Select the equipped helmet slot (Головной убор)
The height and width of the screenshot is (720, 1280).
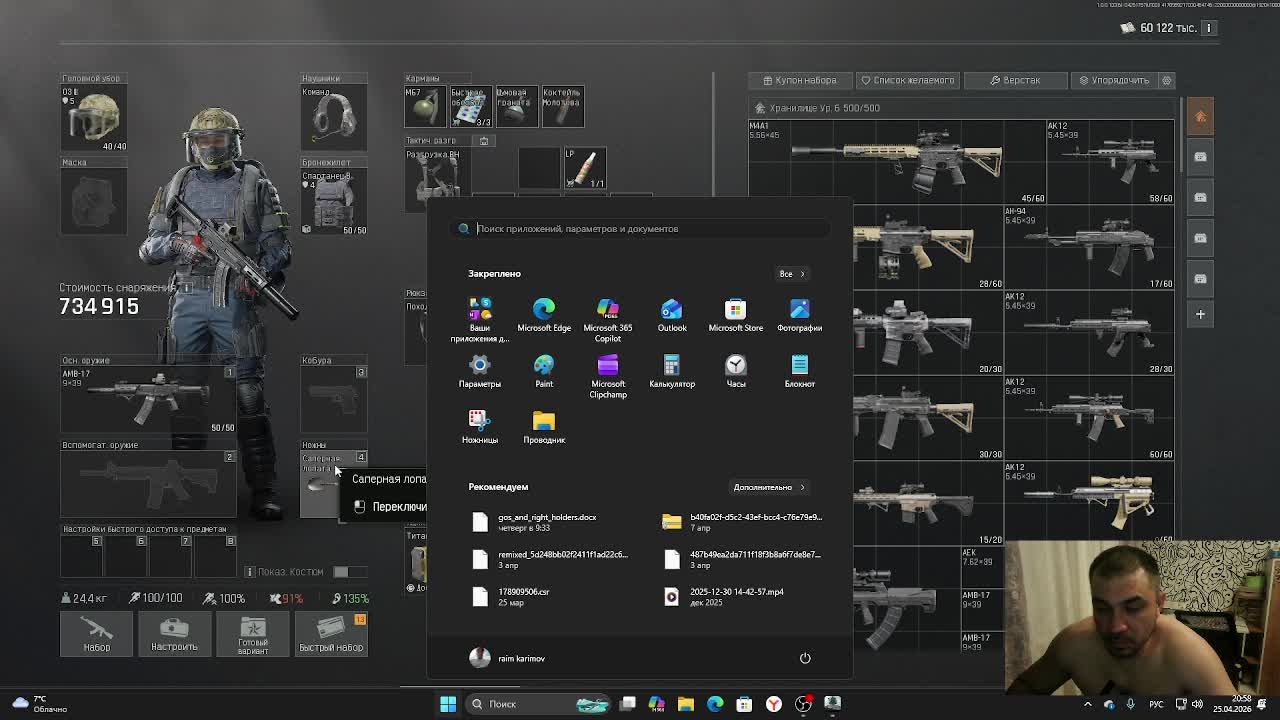pyautogui.click(x=94, y=118)
